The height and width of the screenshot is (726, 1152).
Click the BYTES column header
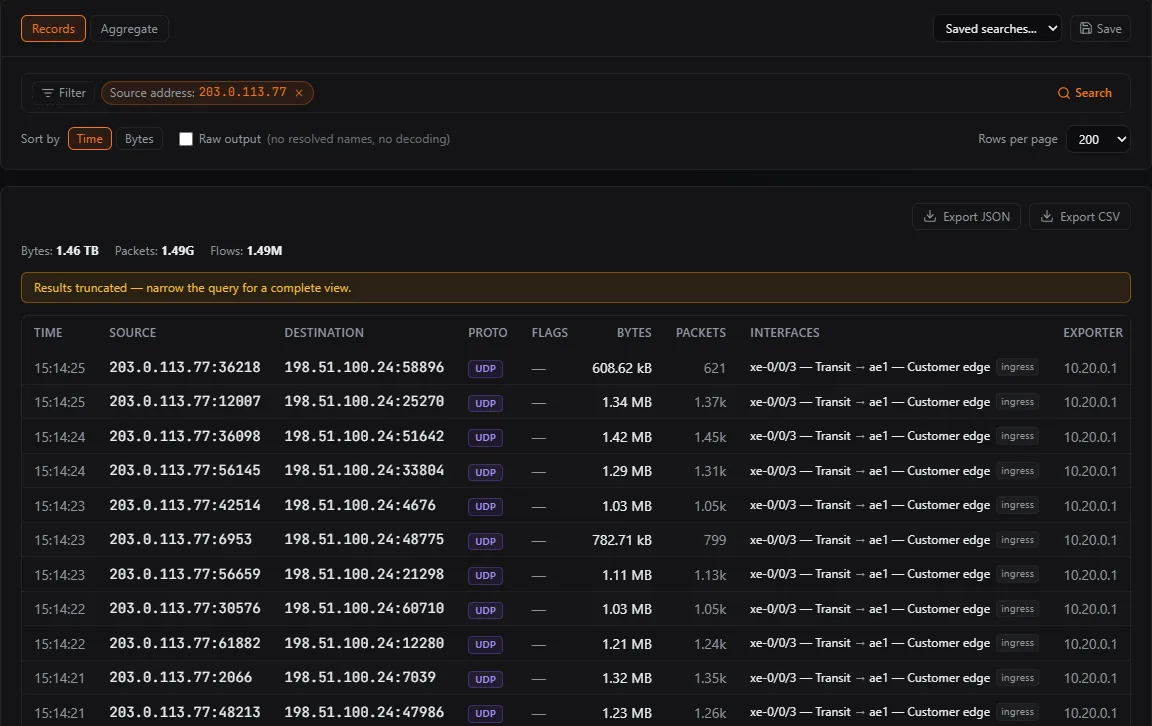tap(634, 333)
